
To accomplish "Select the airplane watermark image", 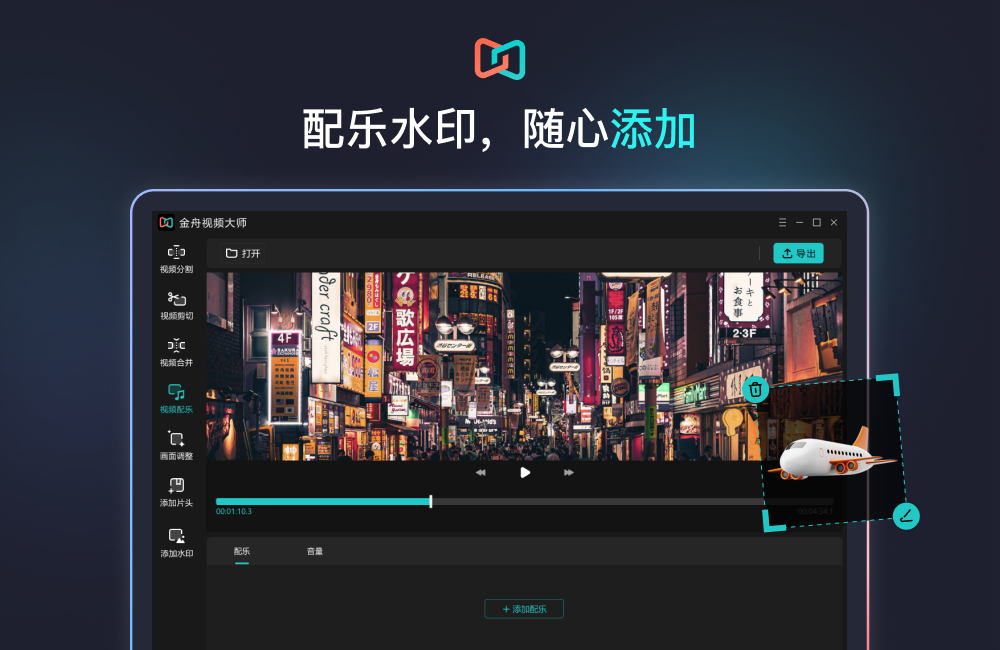I will pyautogui.click(x=833, y=453).
